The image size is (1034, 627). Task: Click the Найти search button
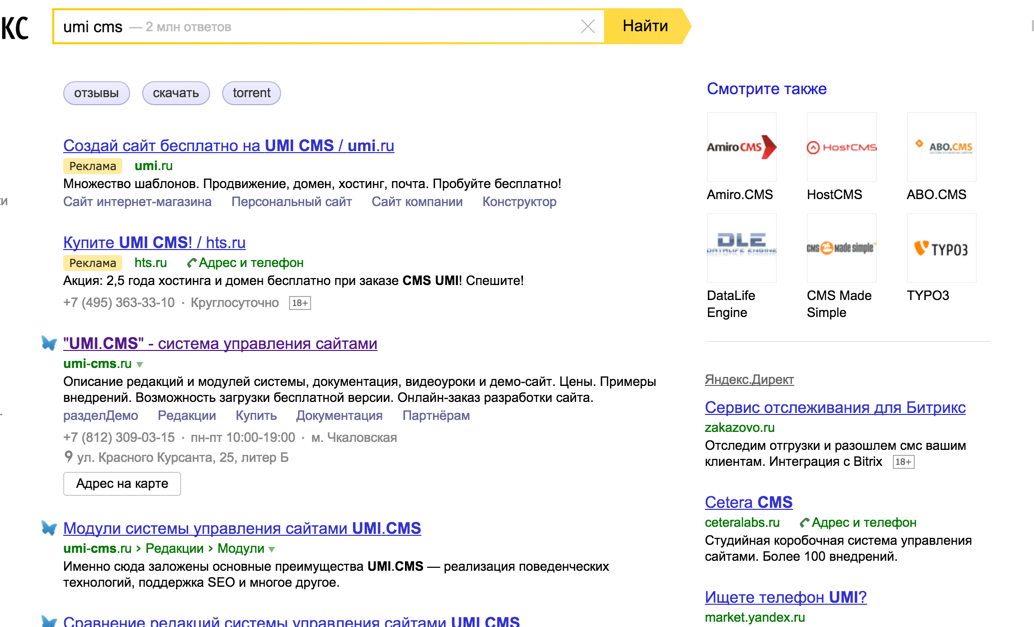click(x=647, y=26)
